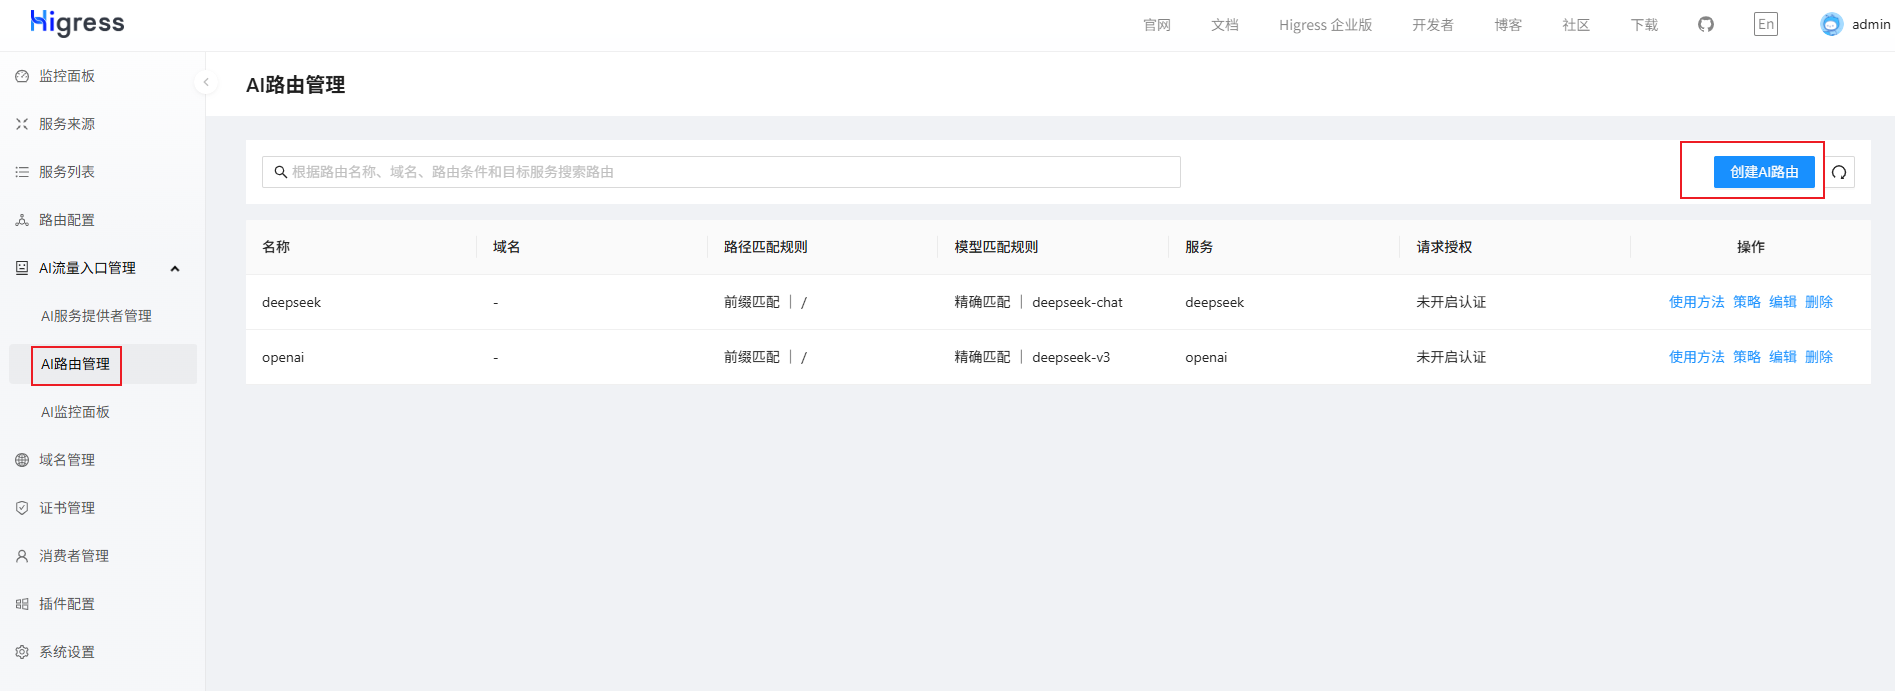Screen dimensions: 1895x691
Task: Select AI服务提供者管理 in sidebar
Action: [96, 316]
